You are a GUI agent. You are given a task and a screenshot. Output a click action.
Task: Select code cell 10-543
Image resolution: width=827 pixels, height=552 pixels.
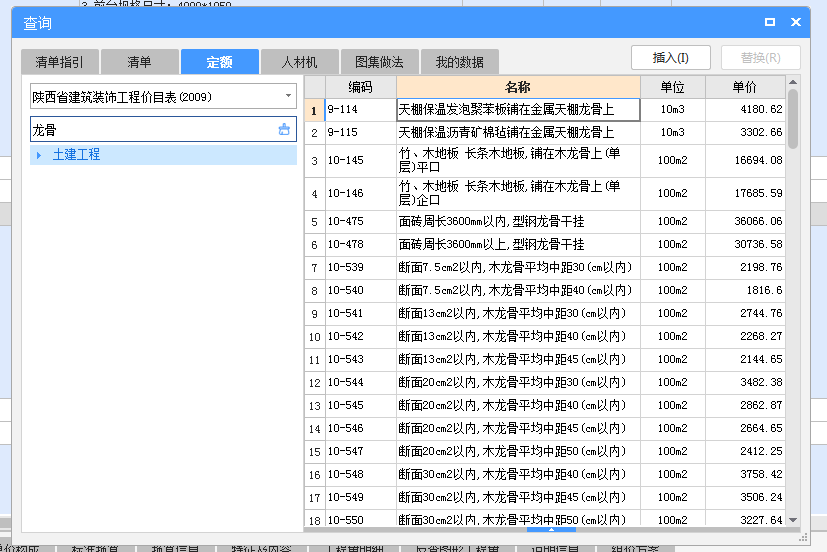[x=361, y=360]
